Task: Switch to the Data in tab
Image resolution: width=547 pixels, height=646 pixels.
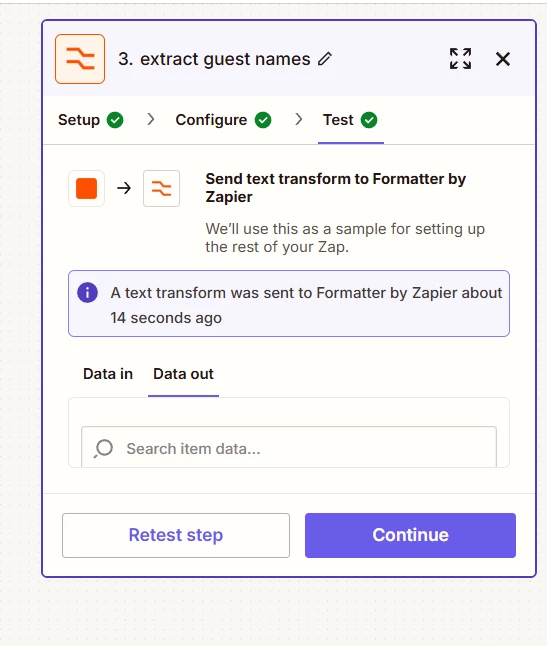Action: click(x=108, y=374)
